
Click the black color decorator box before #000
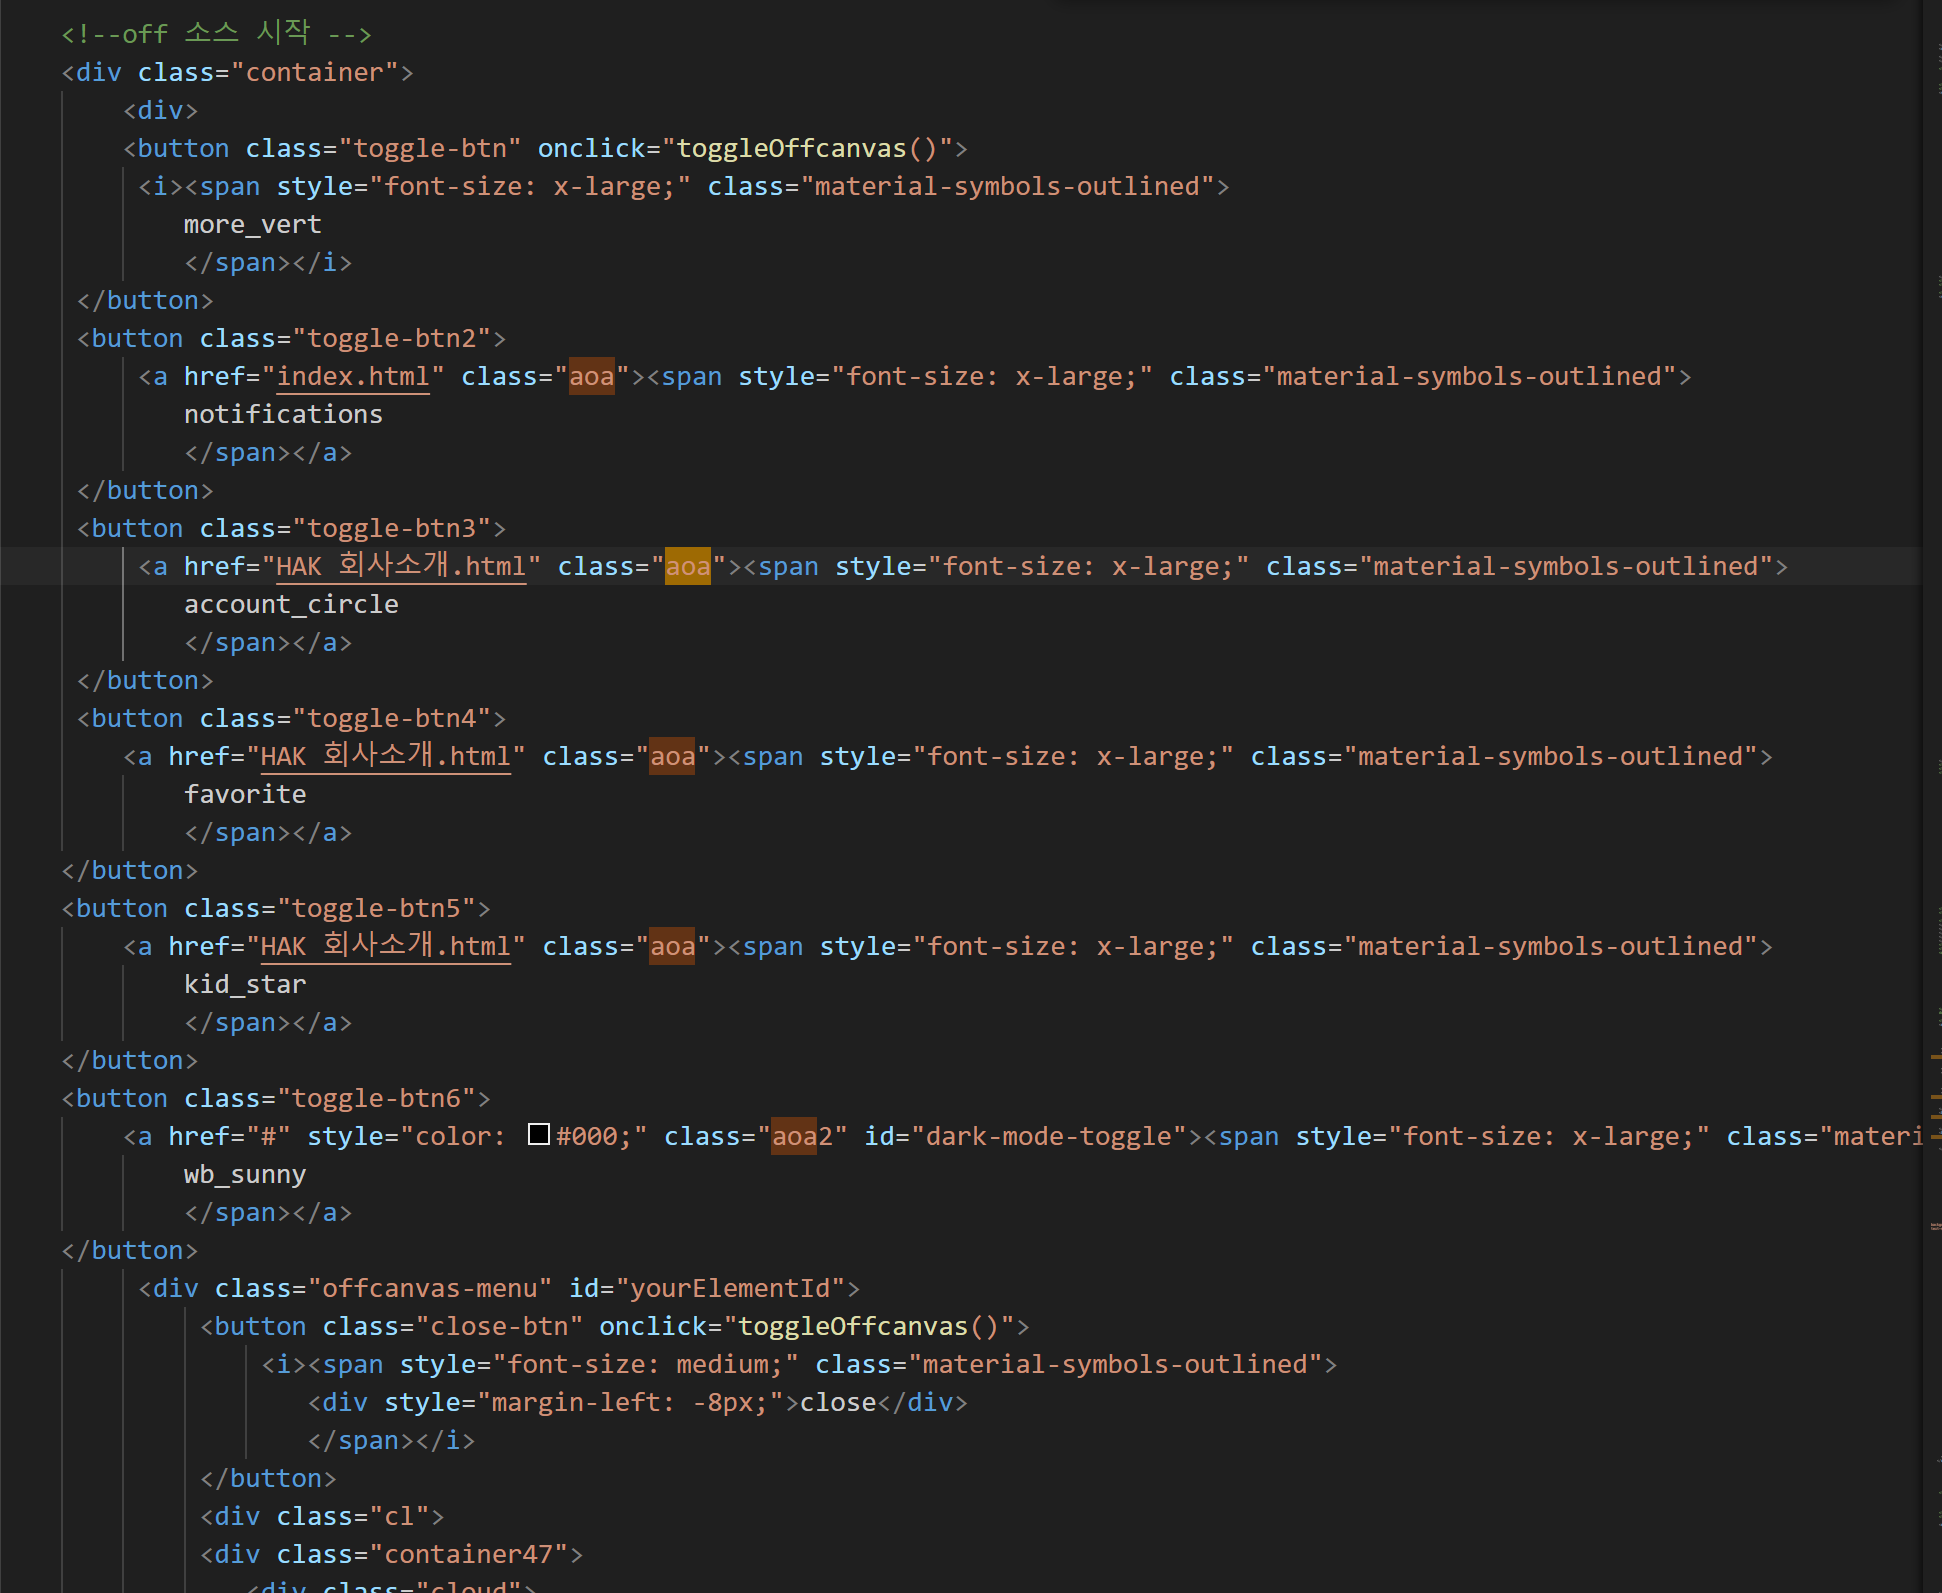[539, 1134]
